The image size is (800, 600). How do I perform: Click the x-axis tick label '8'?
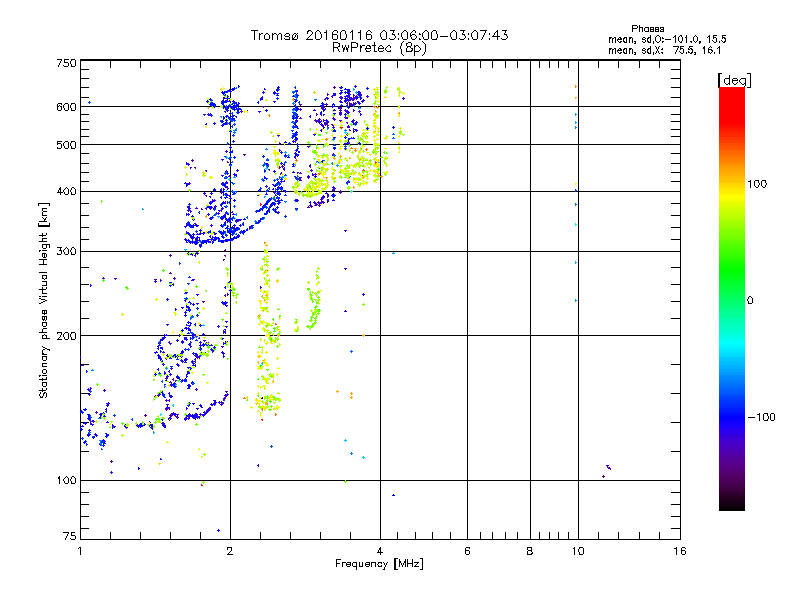pos(530,551)
